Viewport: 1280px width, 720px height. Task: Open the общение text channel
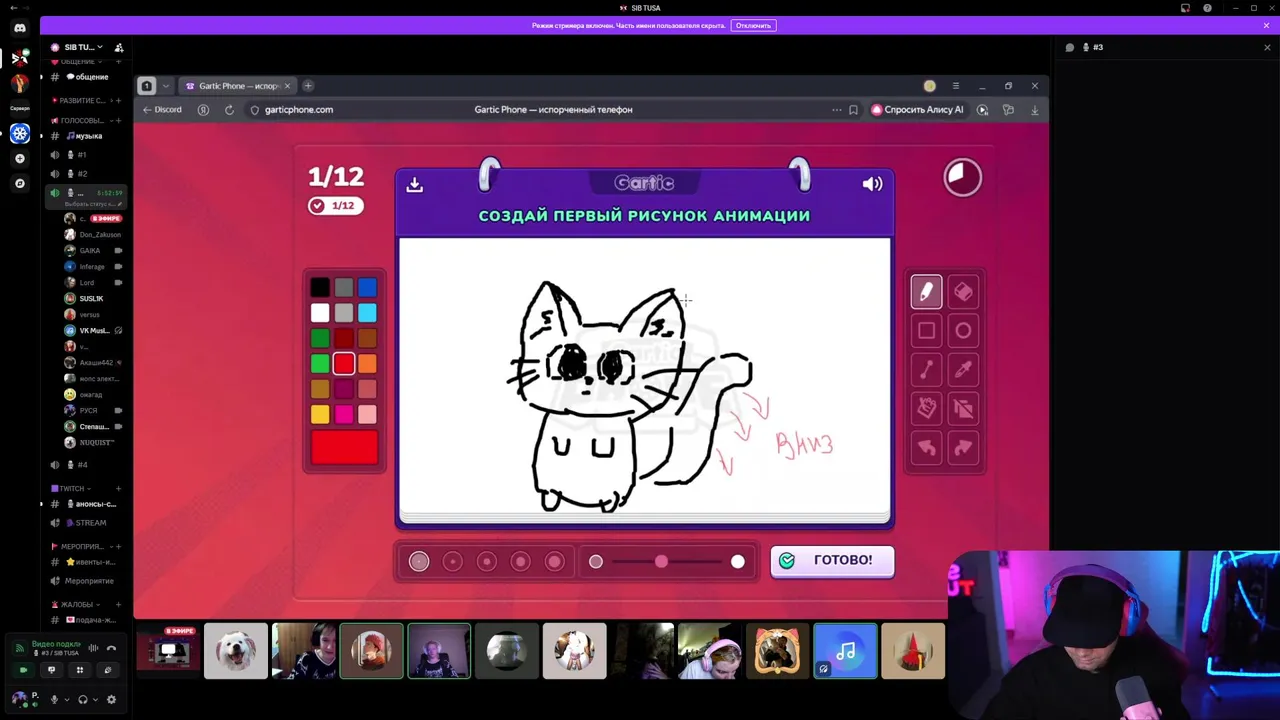[x=86, y=77]
